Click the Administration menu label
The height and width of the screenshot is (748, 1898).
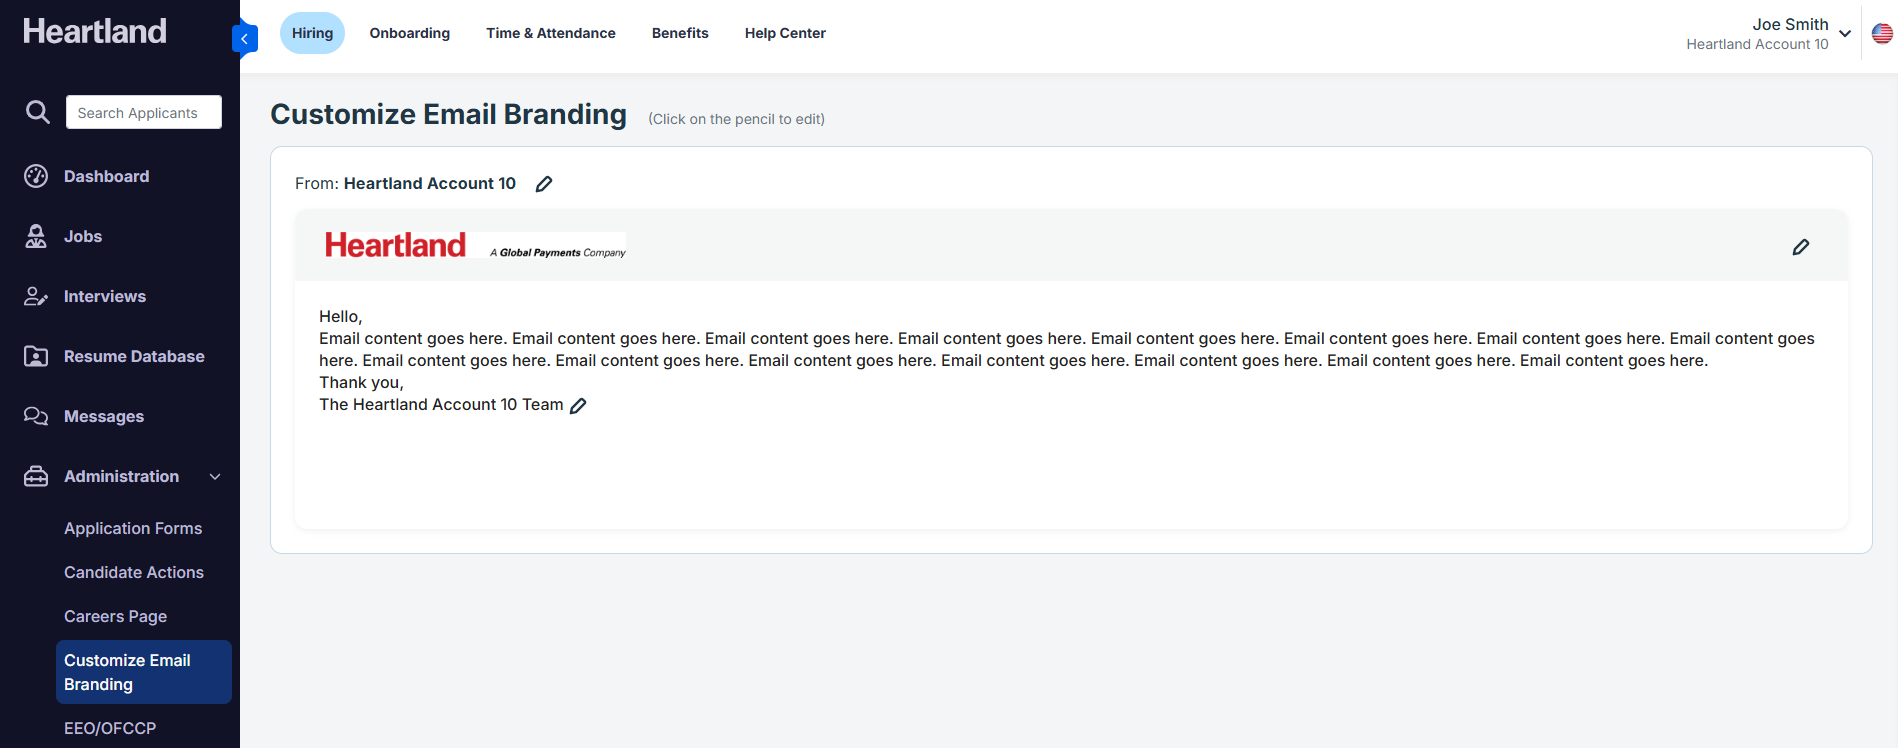(122, 476)
